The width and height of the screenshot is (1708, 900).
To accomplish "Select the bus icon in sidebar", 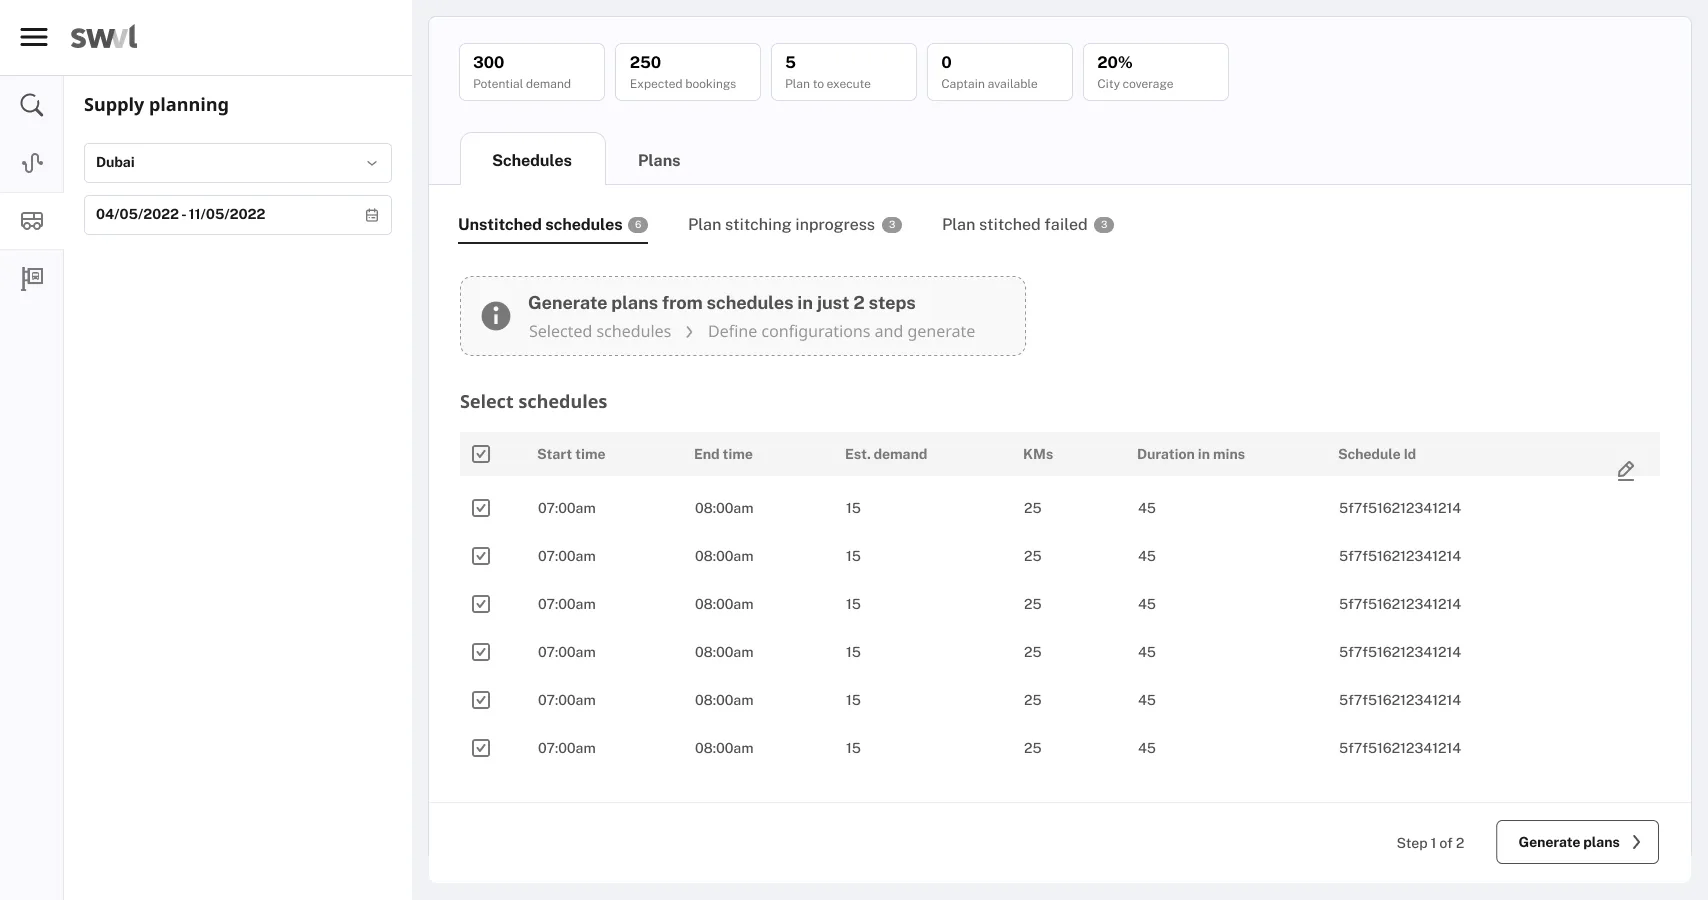I will pyautogui.click(x=32, y=221).
